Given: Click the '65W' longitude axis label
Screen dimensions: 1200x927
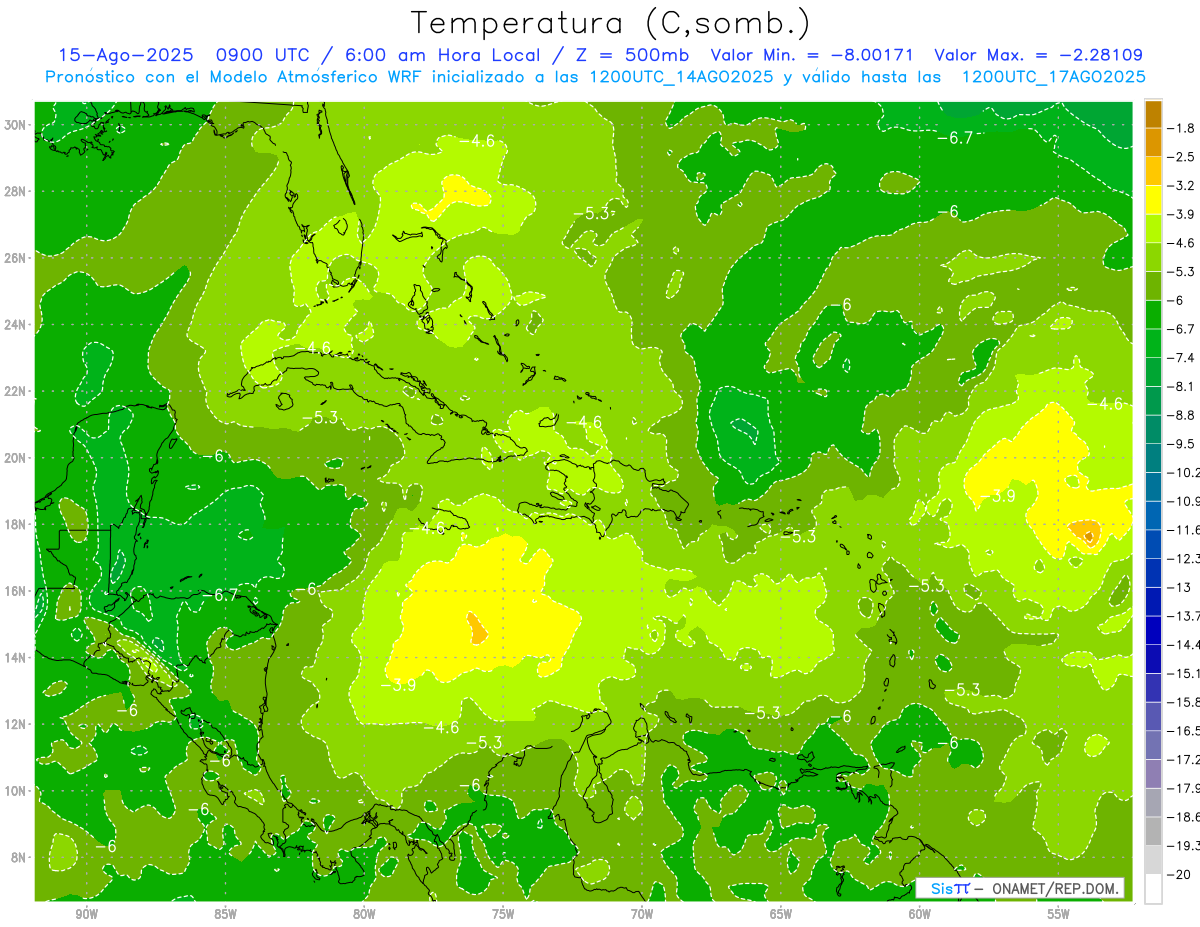Looking at the screenshot, I should coord(781,914).
